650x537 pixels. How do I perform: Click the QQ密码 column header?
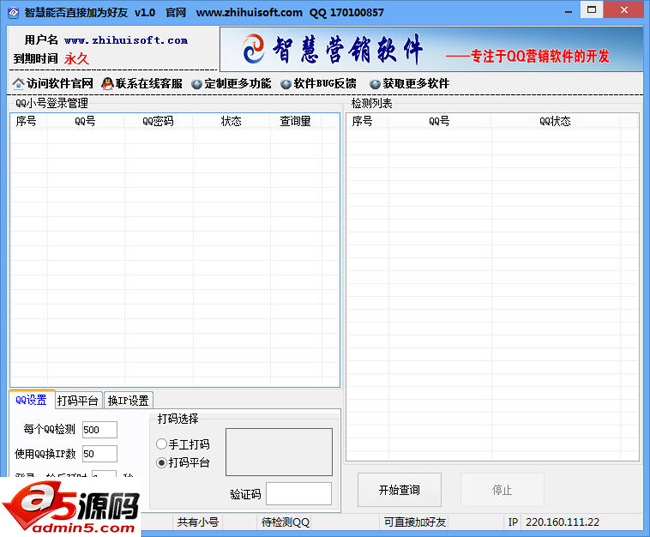pos(158,121)
